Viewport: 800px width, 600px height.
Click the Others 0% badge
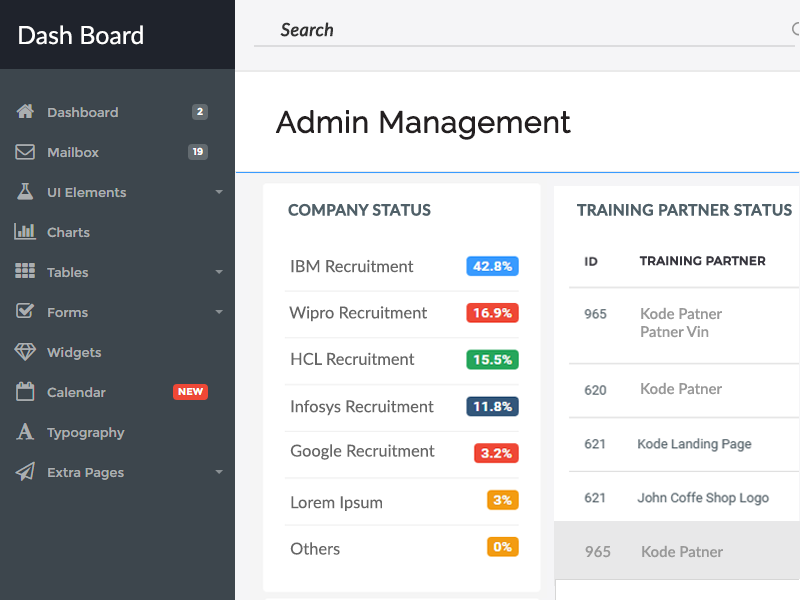(503, 547)
